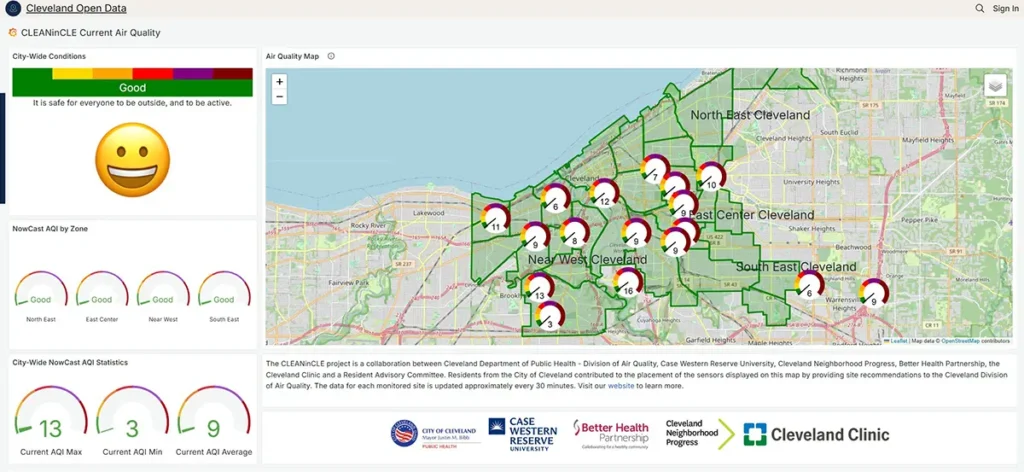Click the Case Western Reserve University logo

coord(523,434)
